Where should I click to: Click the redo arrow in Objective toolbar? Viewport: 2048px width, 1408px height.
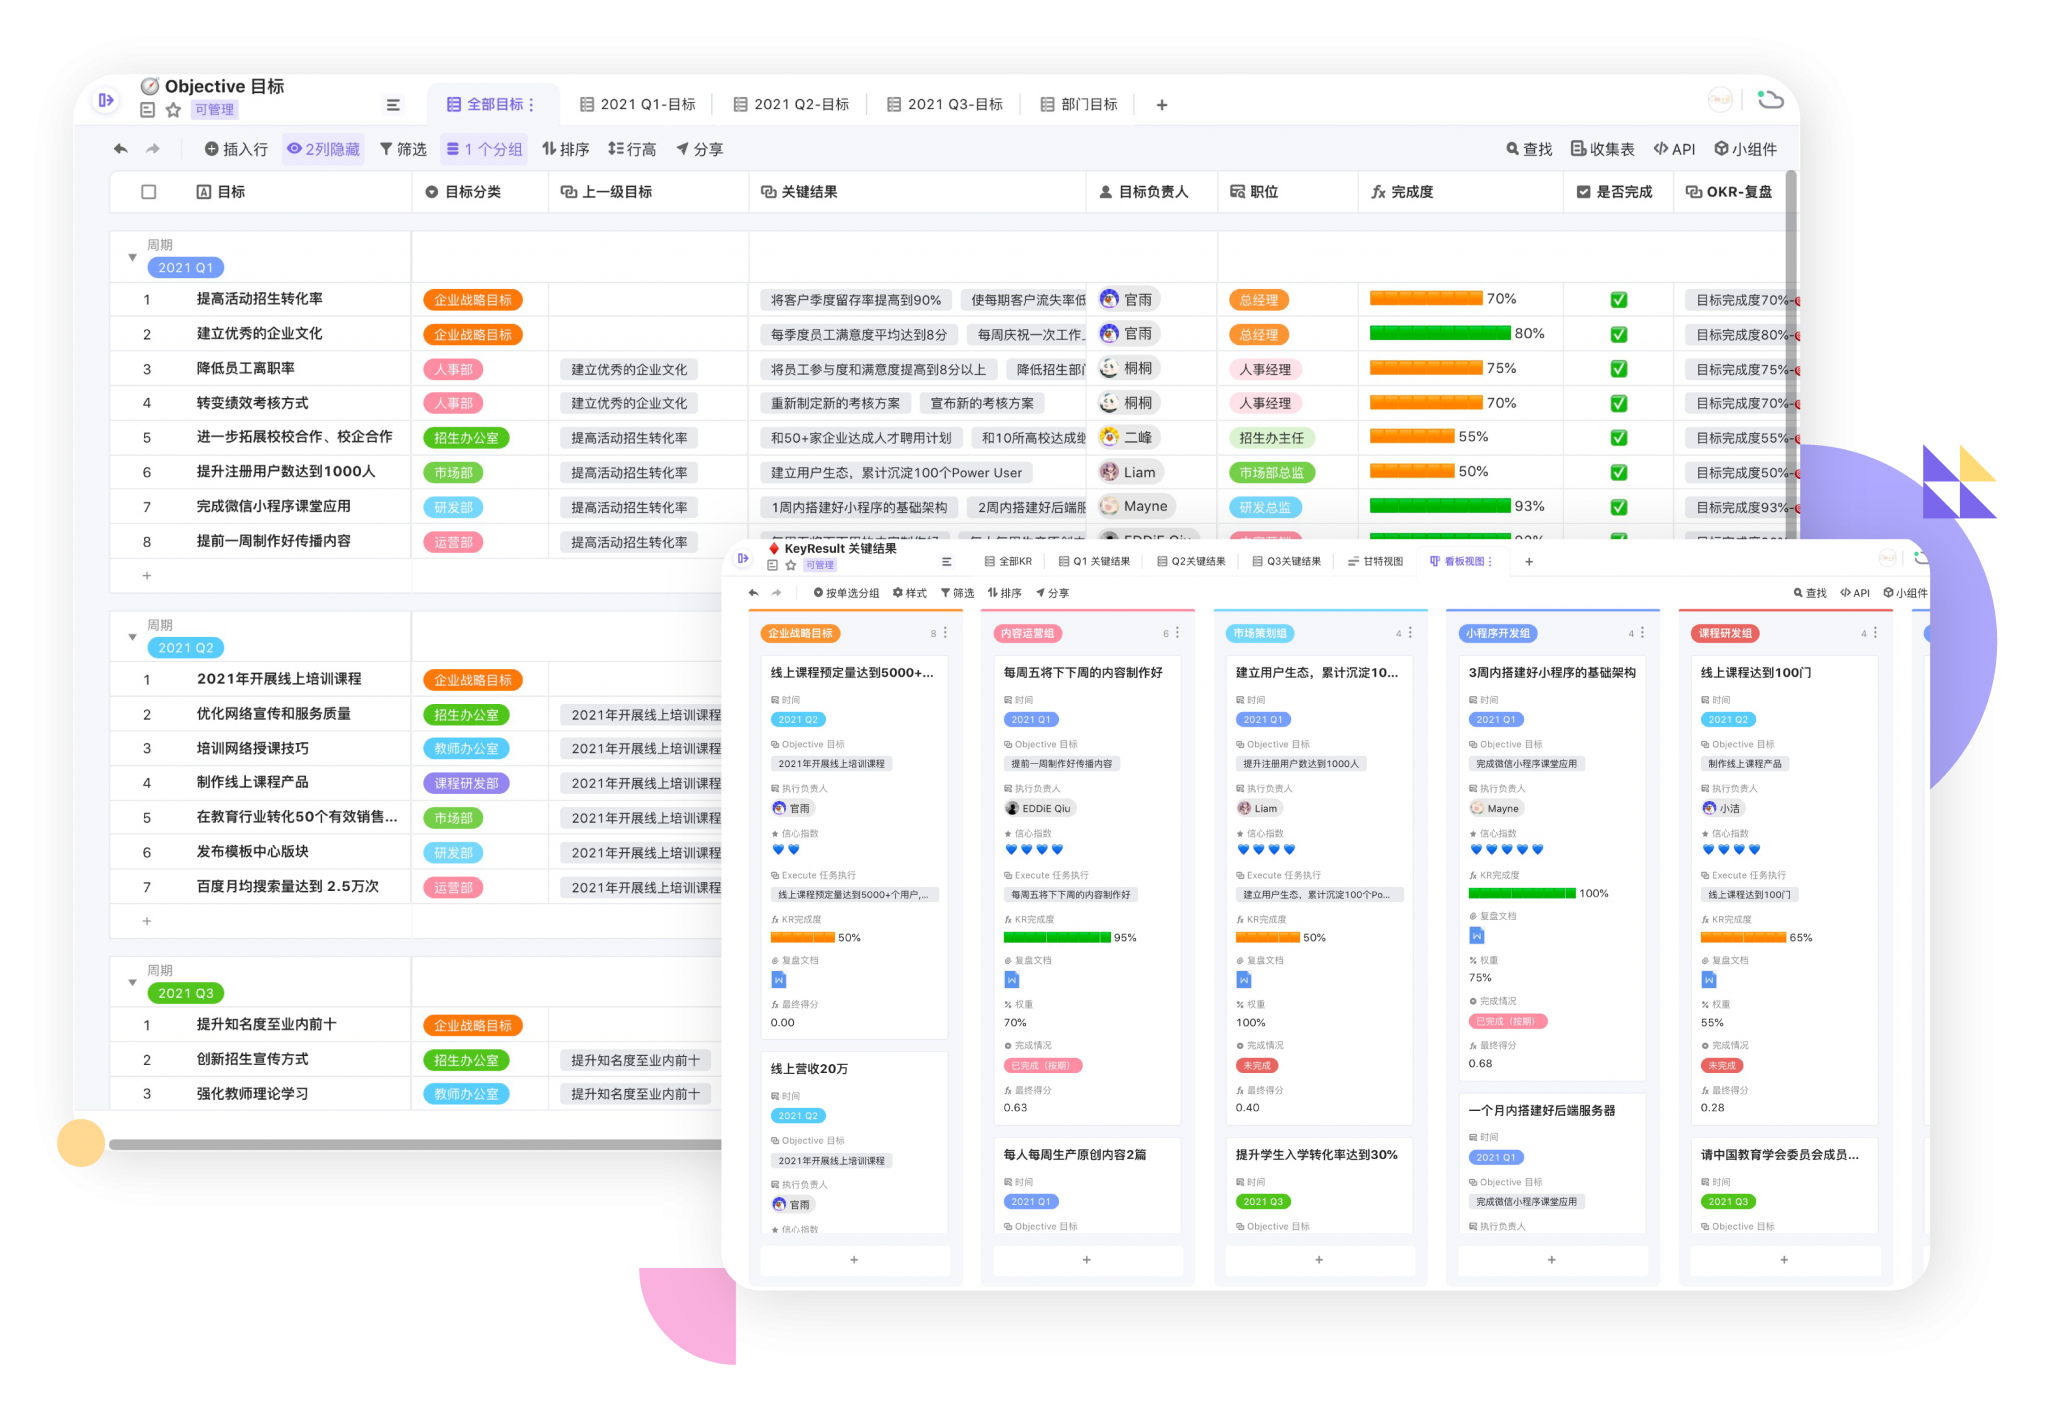(153, 149)
